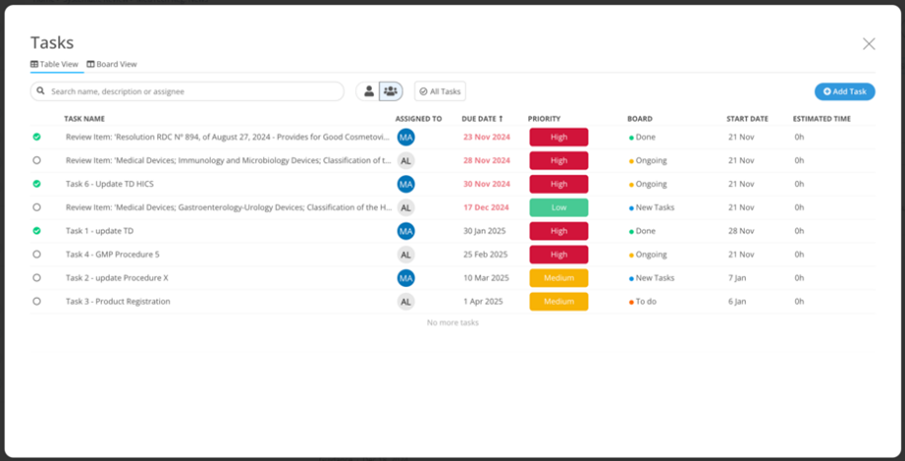This screenshot has height=461, width=905.
Task: Click due date 10 Mar 2025
Action: pyautogui.click(x=486, y=278)
